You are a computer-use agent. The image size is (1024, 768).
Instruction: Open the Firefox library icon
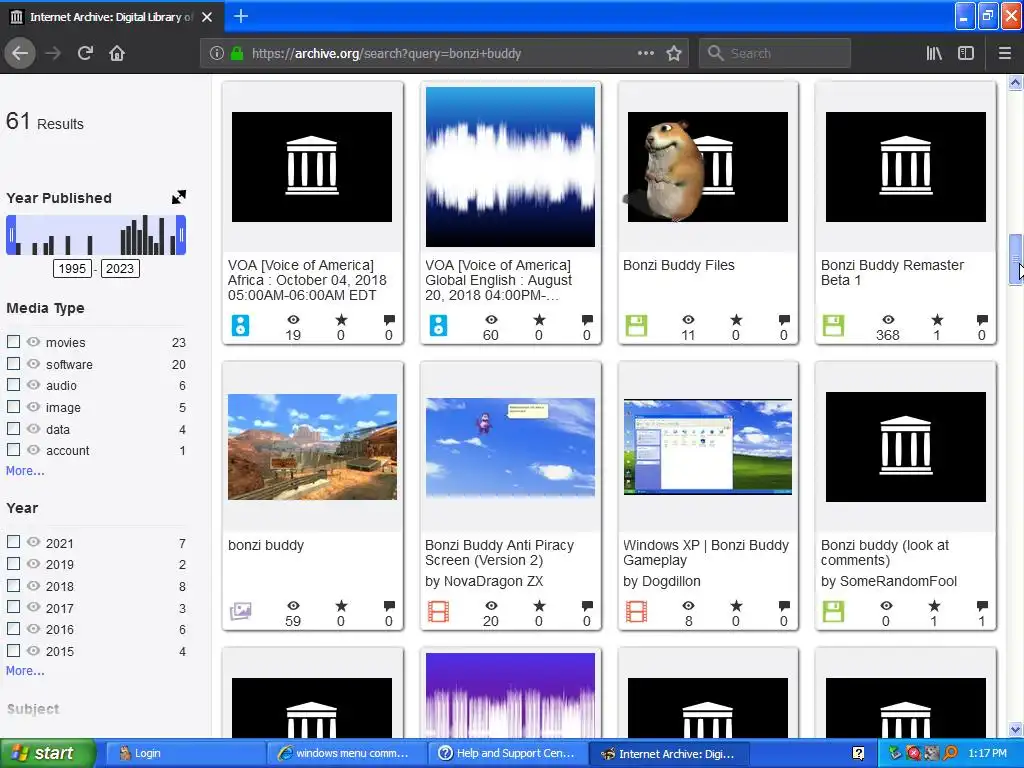point(934,54)
